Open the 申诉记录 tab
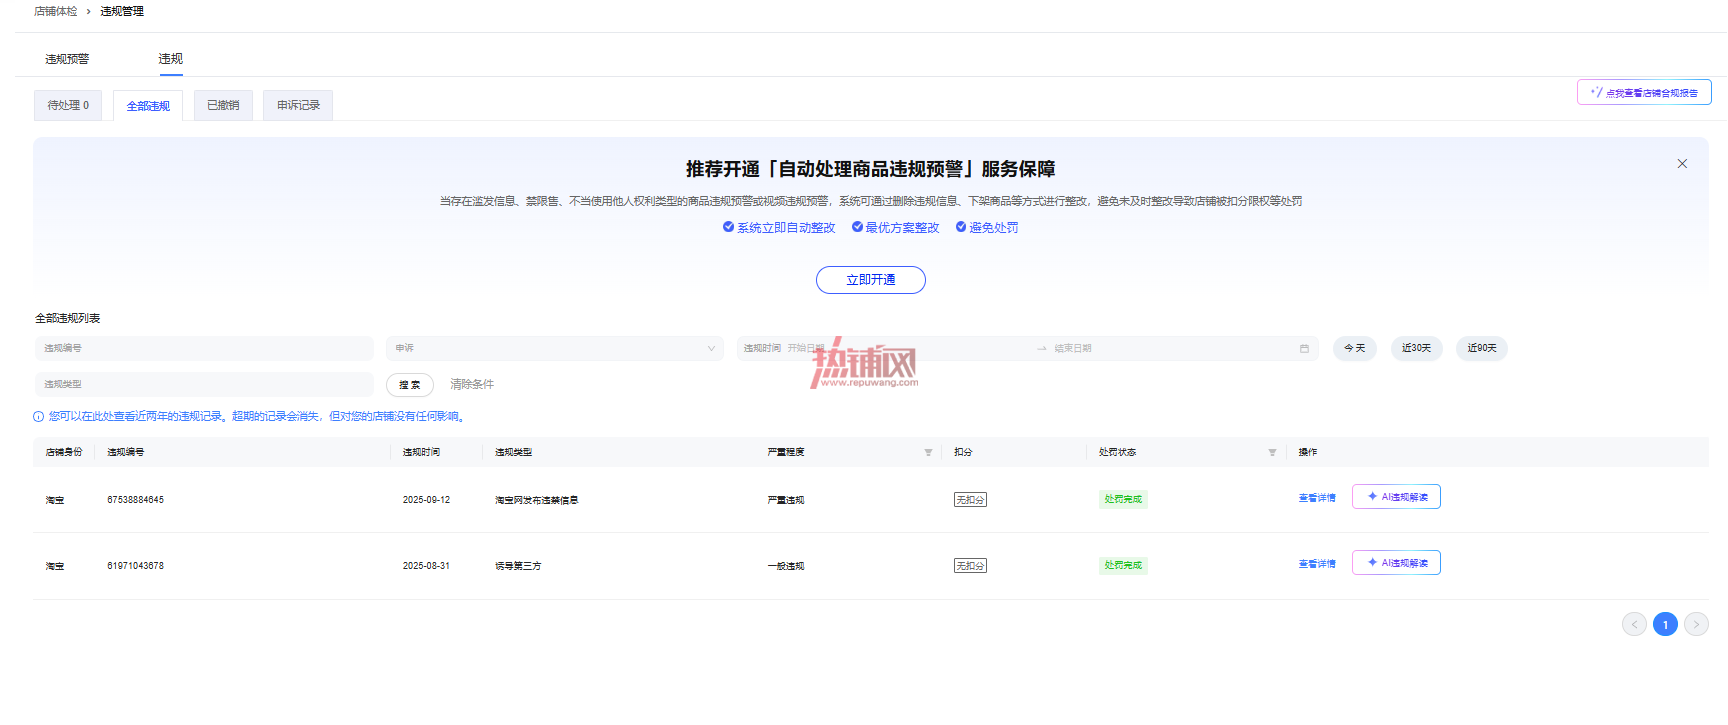Screen dimensions: 1728x725 298,105
